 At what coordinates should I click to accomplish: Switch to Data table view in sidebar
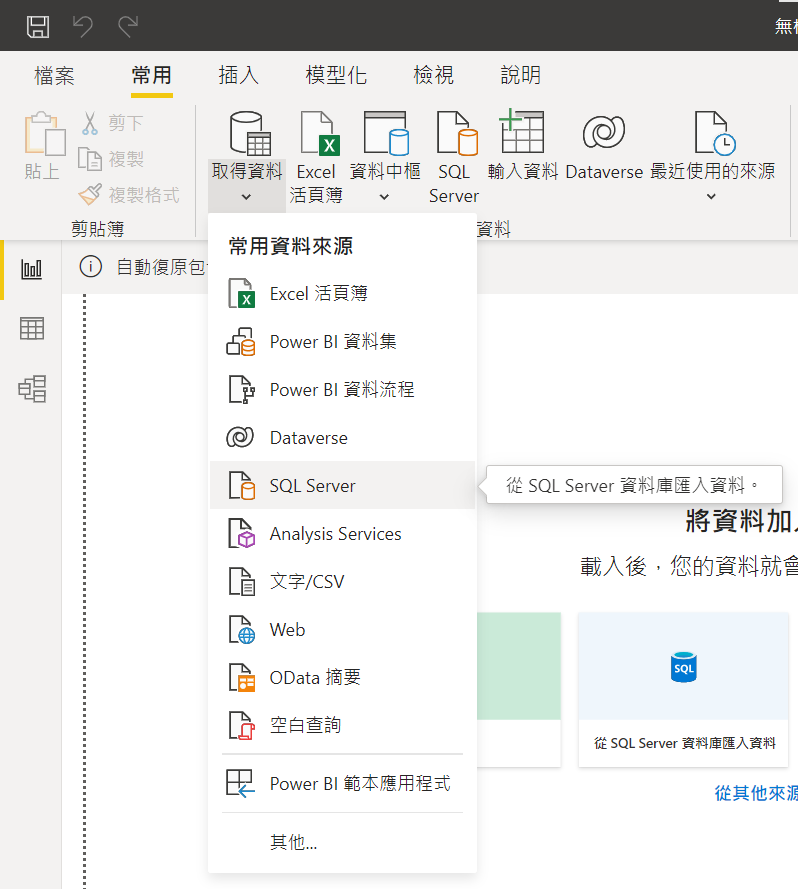(32, 328)
